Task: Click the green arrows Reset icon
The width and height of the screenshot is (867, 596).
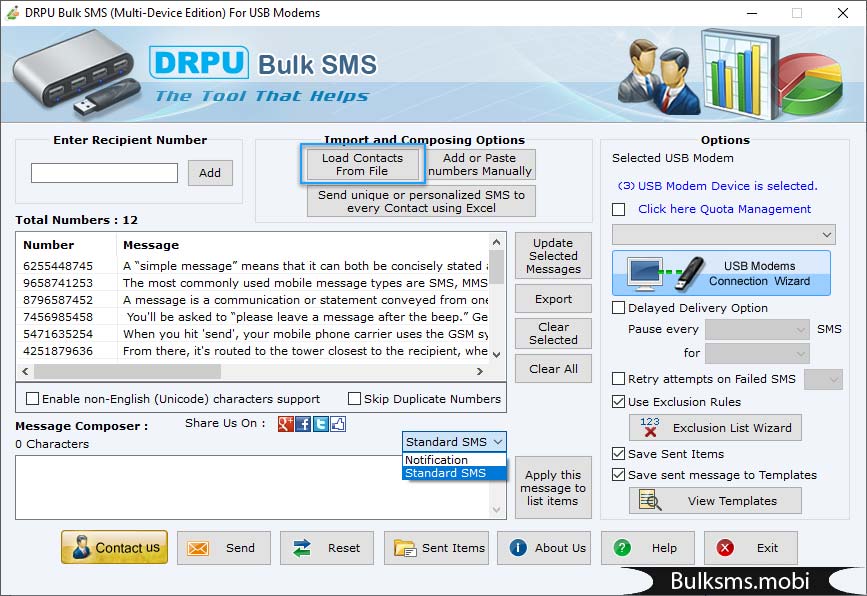Action: click(302, 548)
